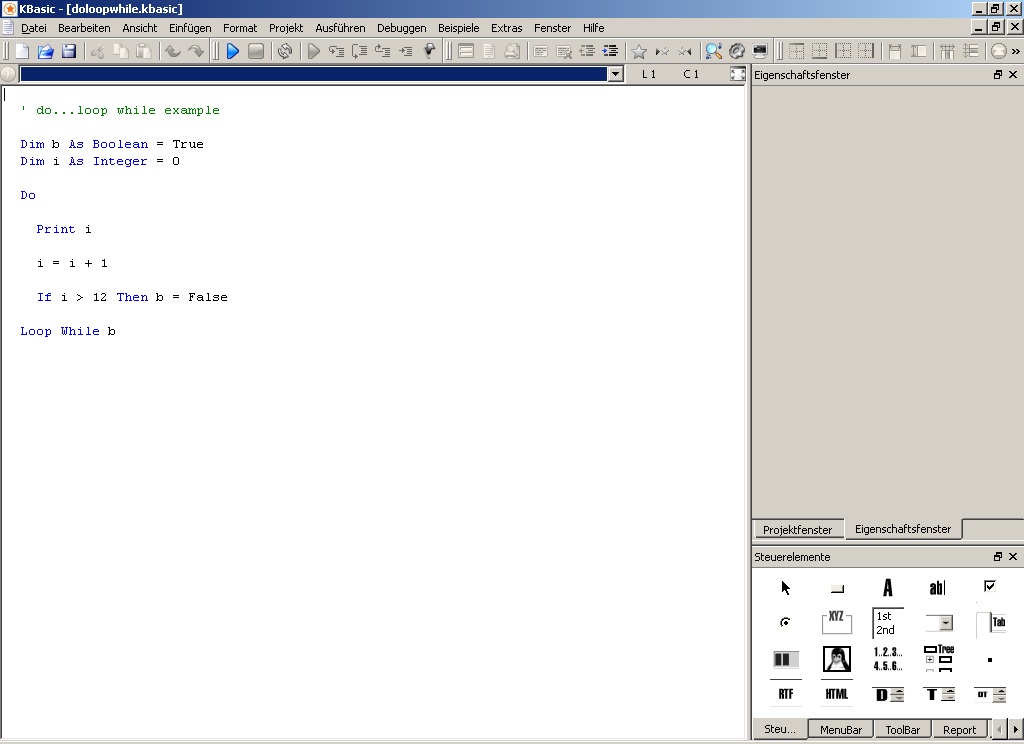Click the blue Run program button
The width and height of the screenshot is (1024, 744).
point(233,51)
